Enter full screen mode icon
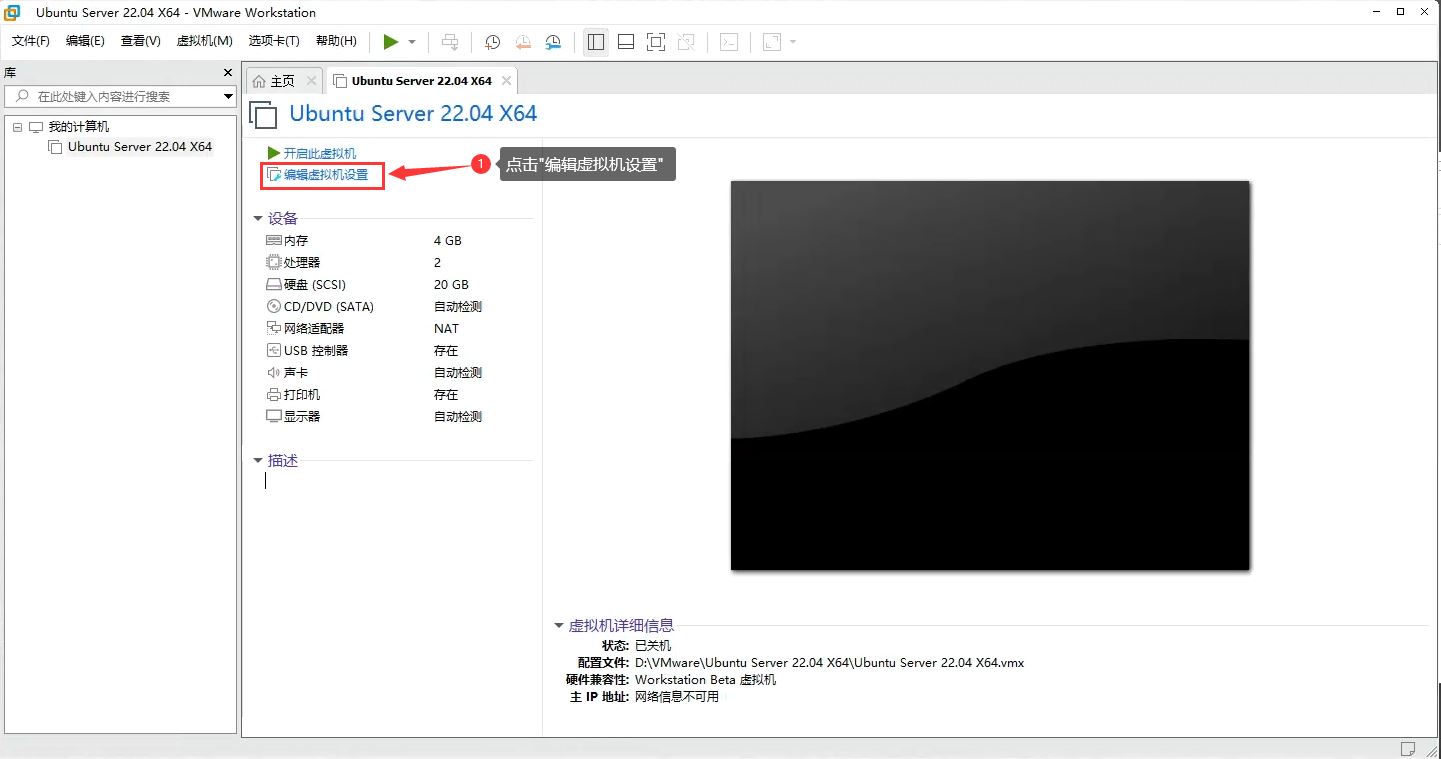Viewport: 1441px width, 759px height. tap(656, 42)
